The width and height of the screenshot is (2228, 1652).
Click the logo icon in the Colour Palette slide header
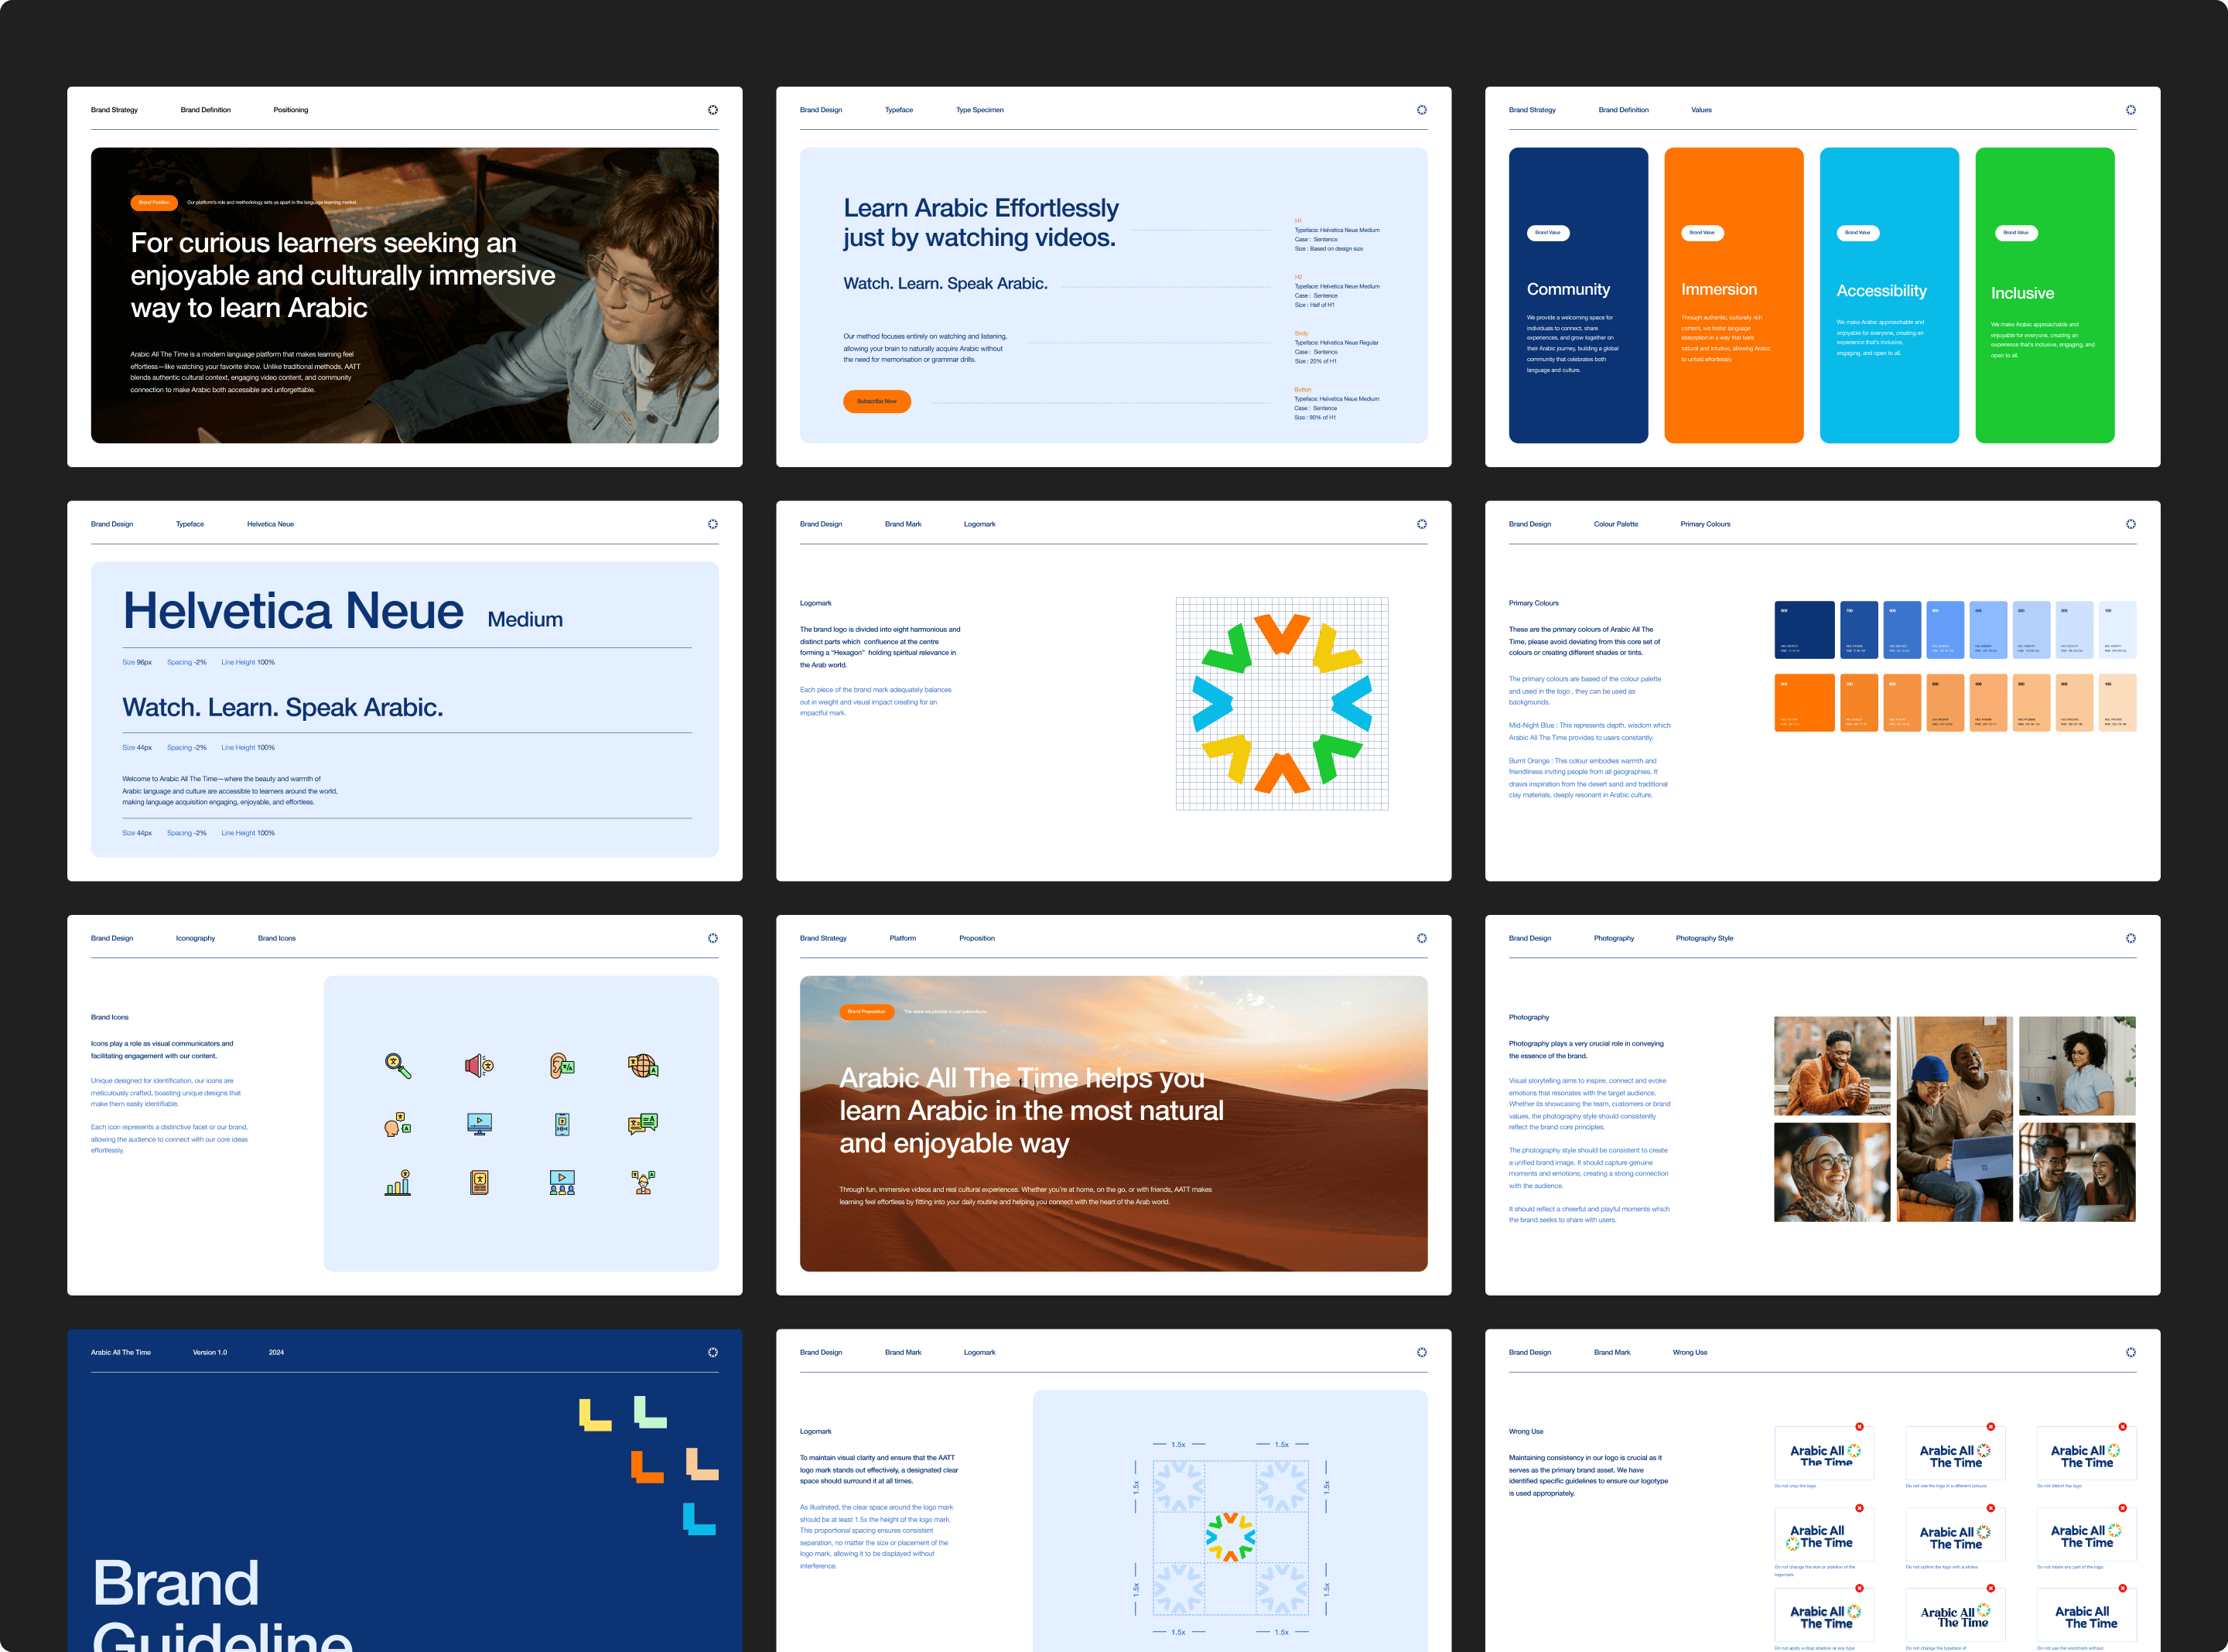[2131, 524]
